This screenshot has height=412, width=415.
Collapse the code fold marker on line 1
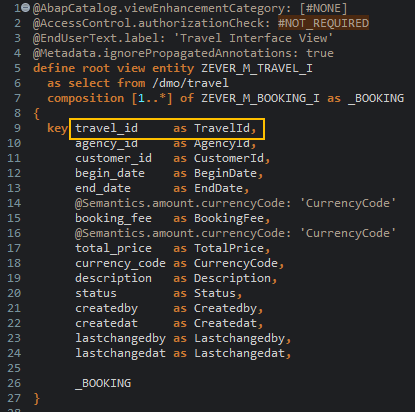tap(26, 8)
